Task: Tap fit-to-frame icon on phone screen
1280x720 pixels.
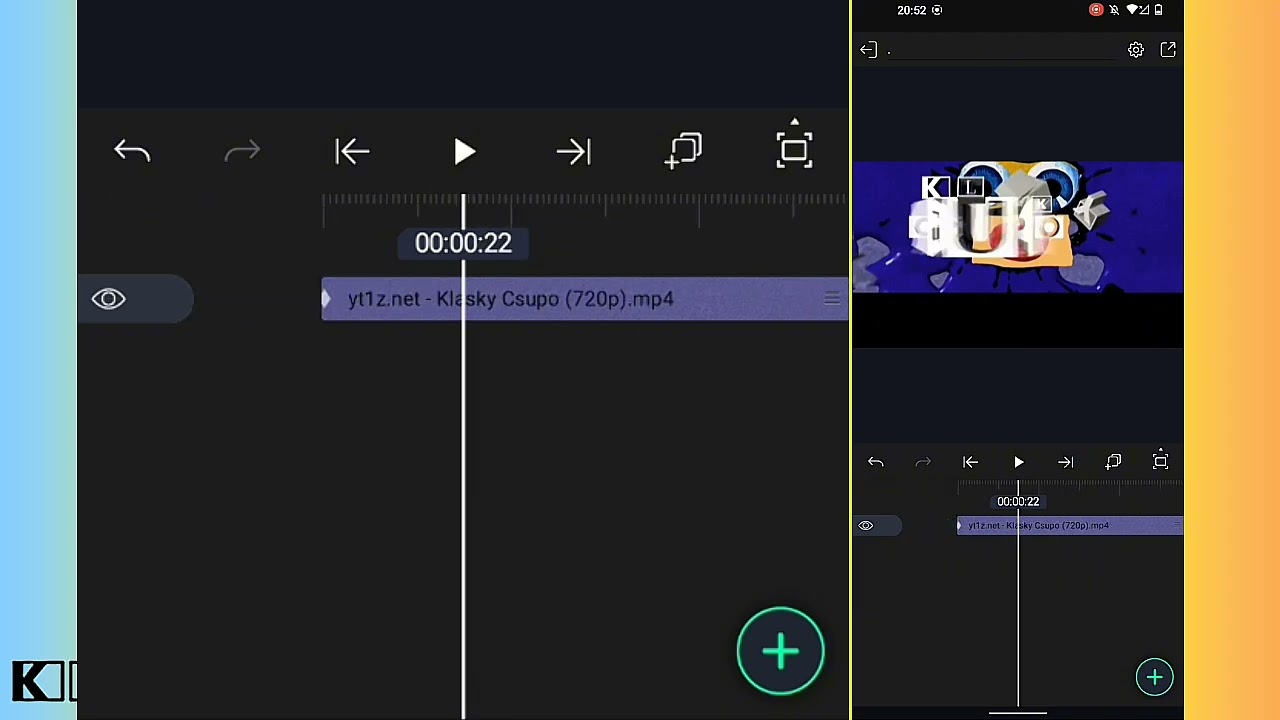Action: 1161,460
